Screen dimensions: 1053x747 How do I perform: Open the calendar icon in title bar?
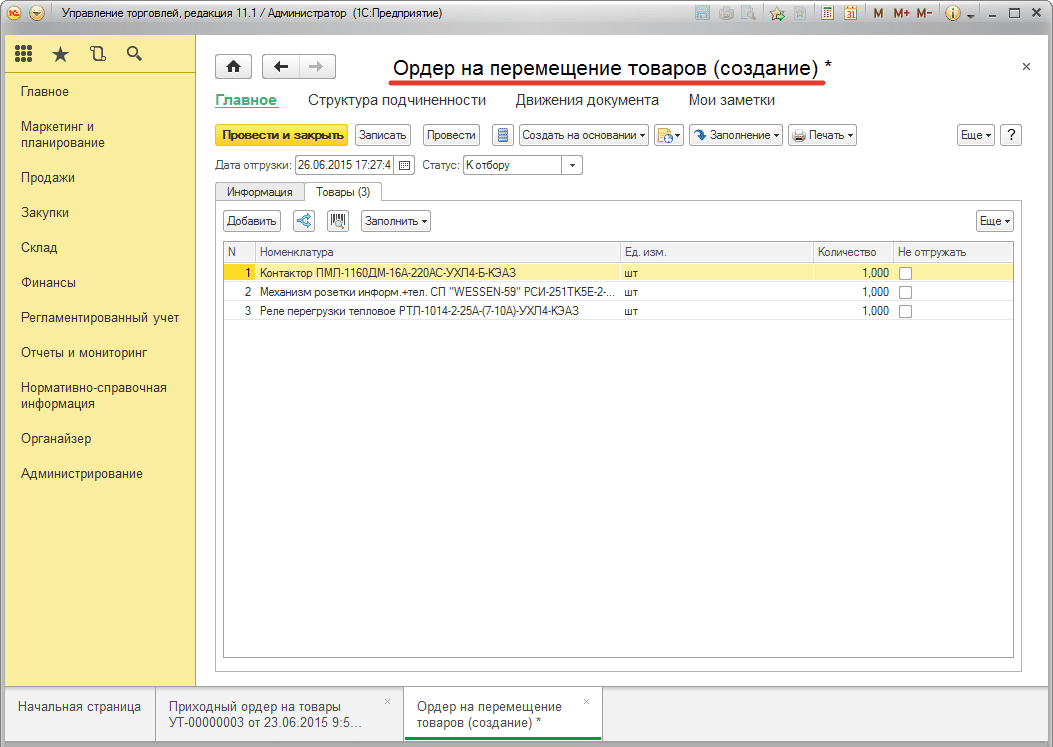pos(850,13)
